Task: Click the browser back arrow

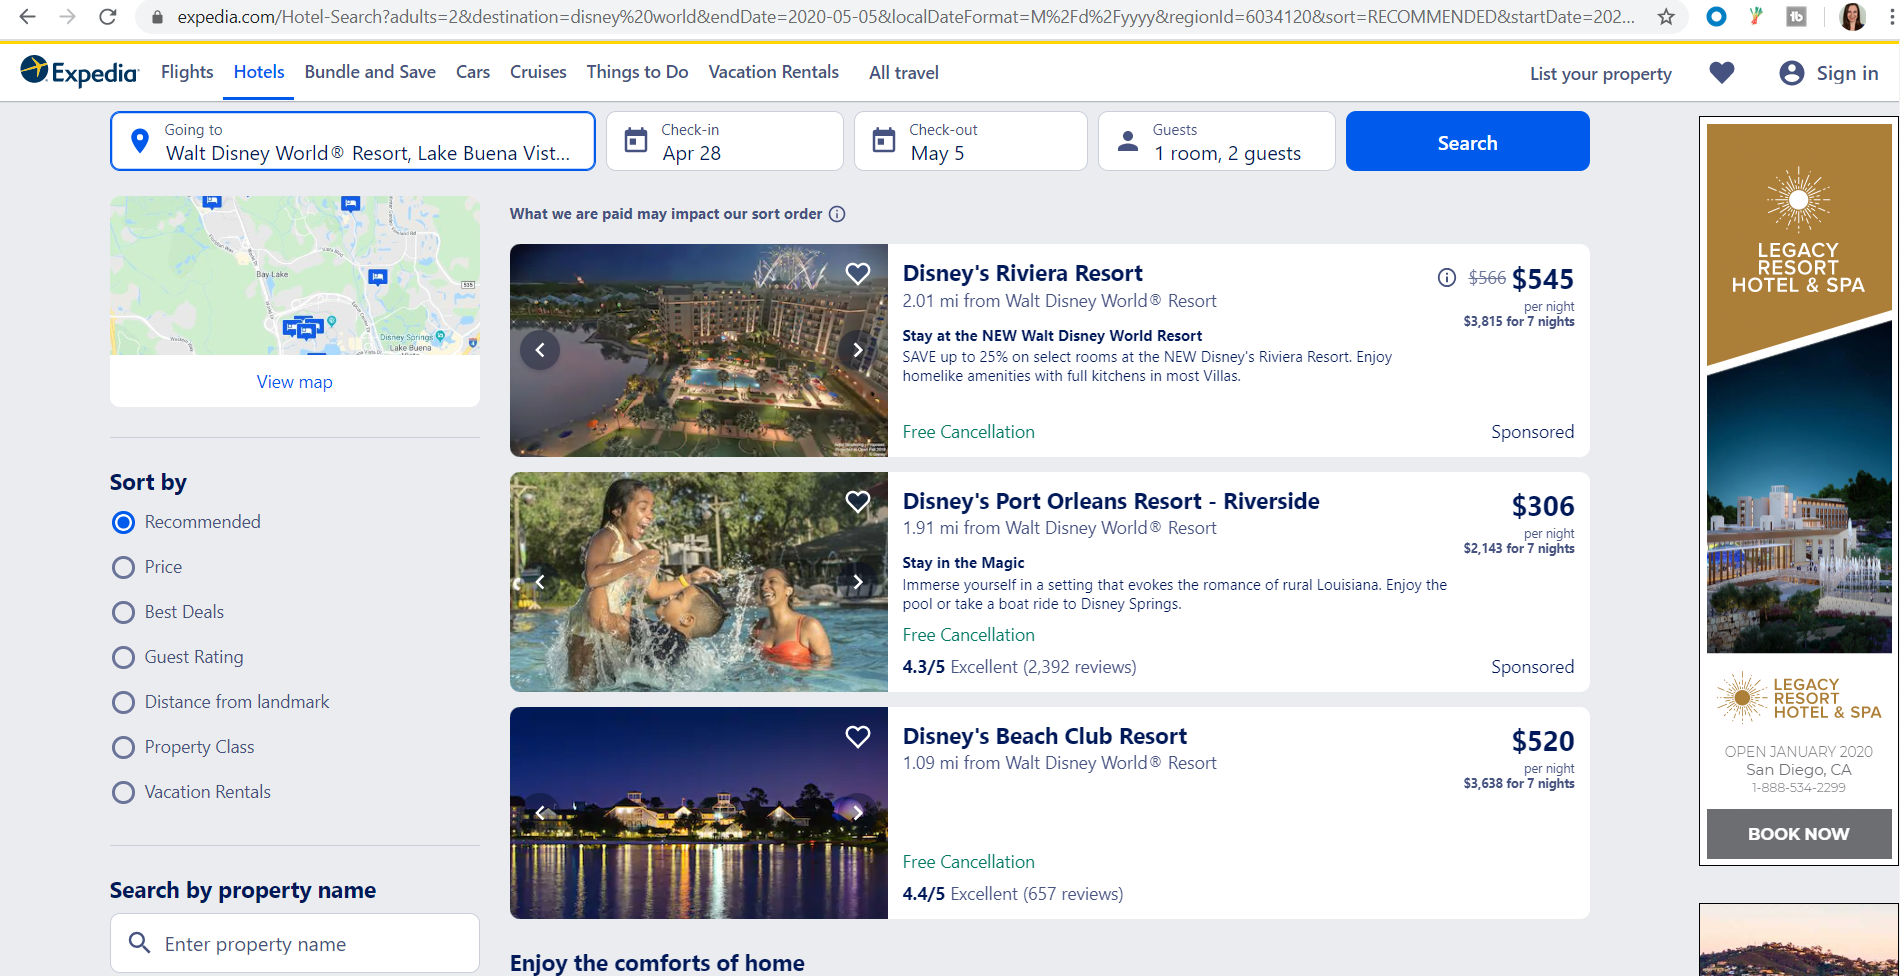Action: (27, 17)
